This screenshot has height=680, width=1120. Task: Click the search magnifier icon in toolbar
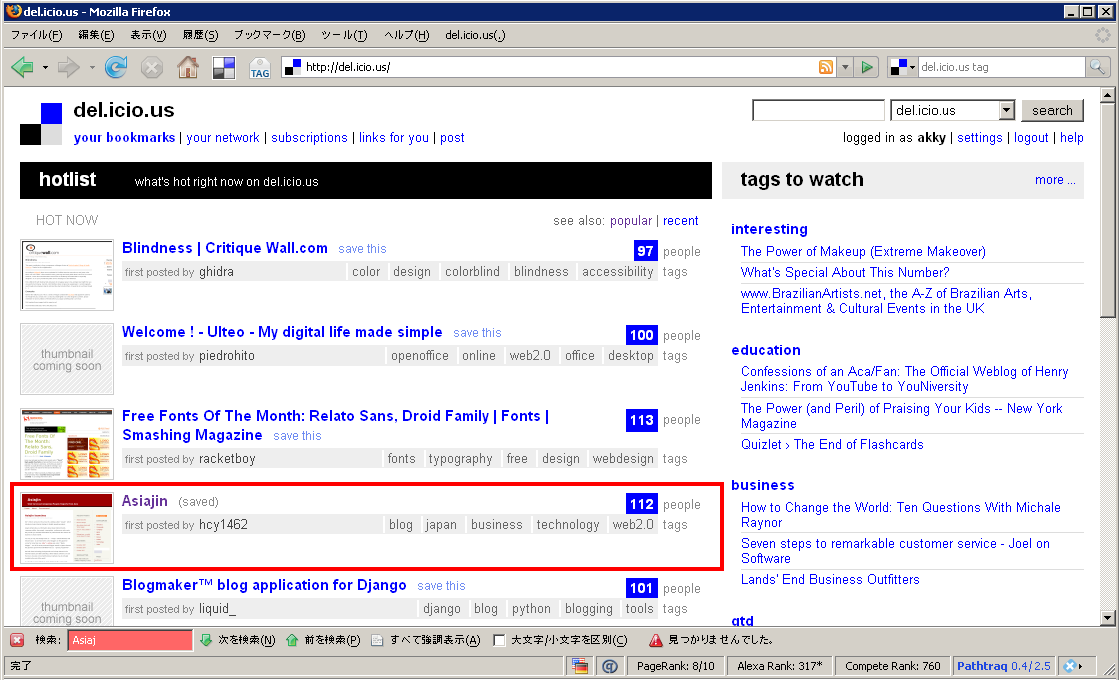click(1097, 67)
